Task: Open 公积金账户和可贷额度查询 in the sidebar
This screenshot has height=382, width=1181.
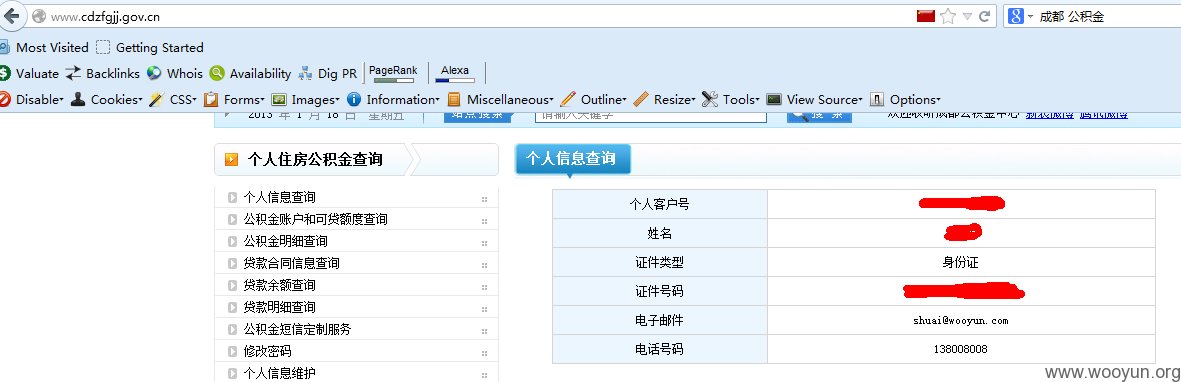Action: coord(316,219)
